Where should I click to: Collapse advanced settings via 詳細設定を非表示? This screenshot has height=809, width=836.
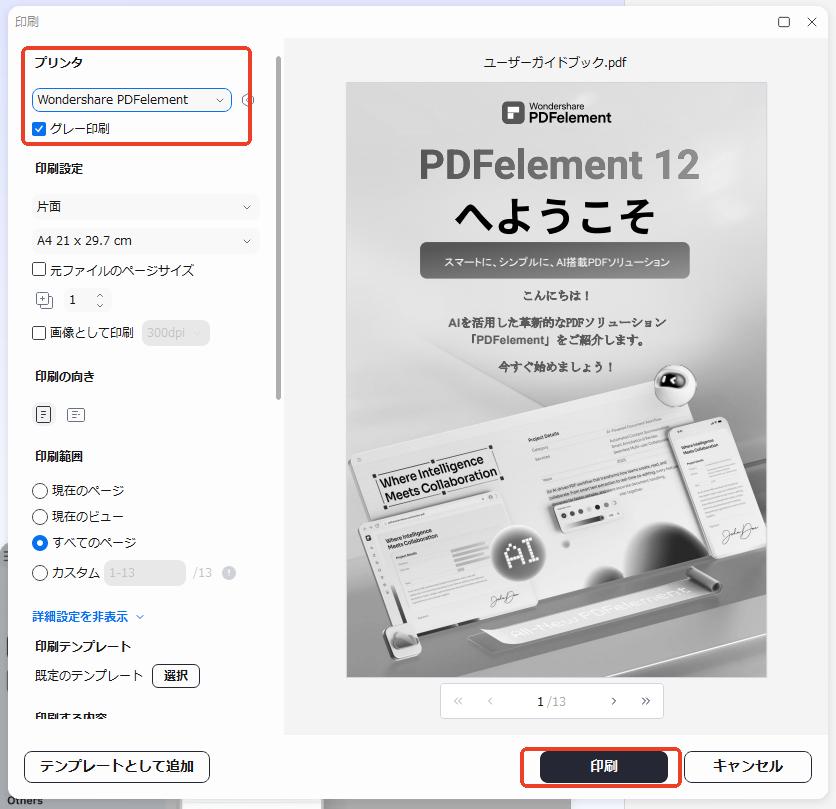[78, 617]
